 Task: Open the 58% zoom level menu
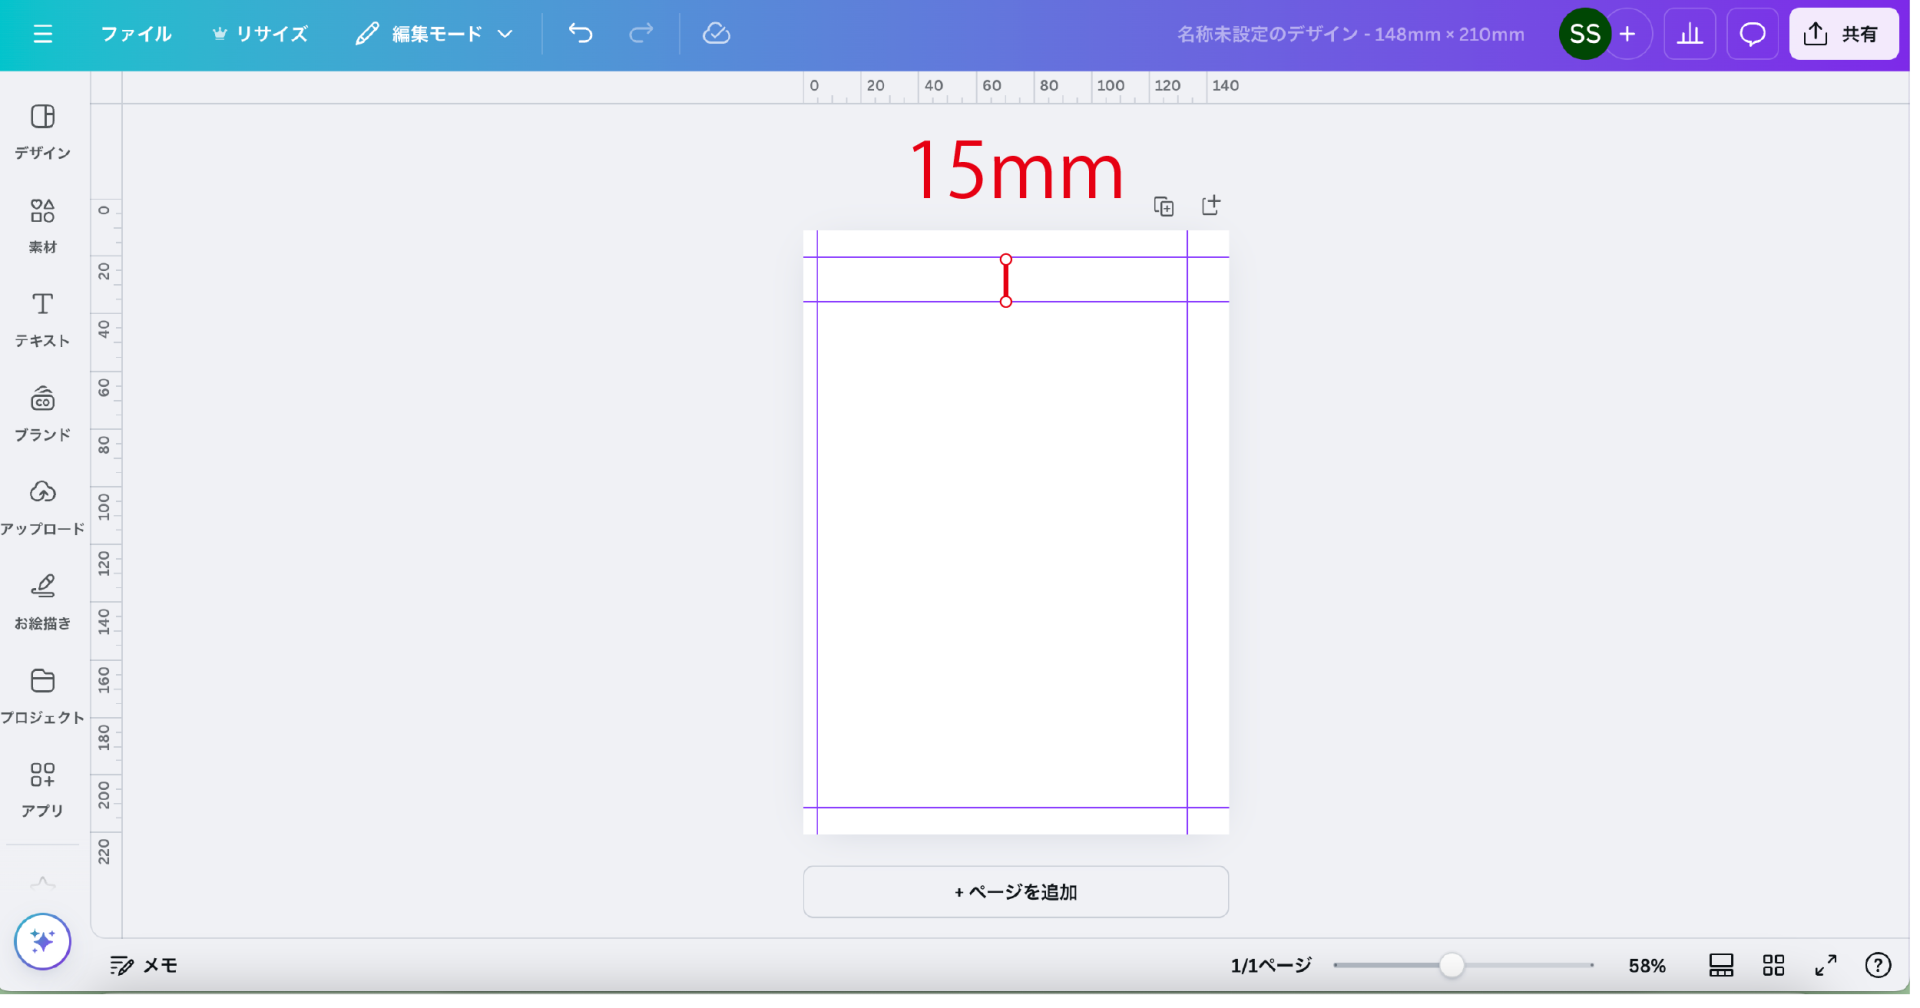(1646, 965)
